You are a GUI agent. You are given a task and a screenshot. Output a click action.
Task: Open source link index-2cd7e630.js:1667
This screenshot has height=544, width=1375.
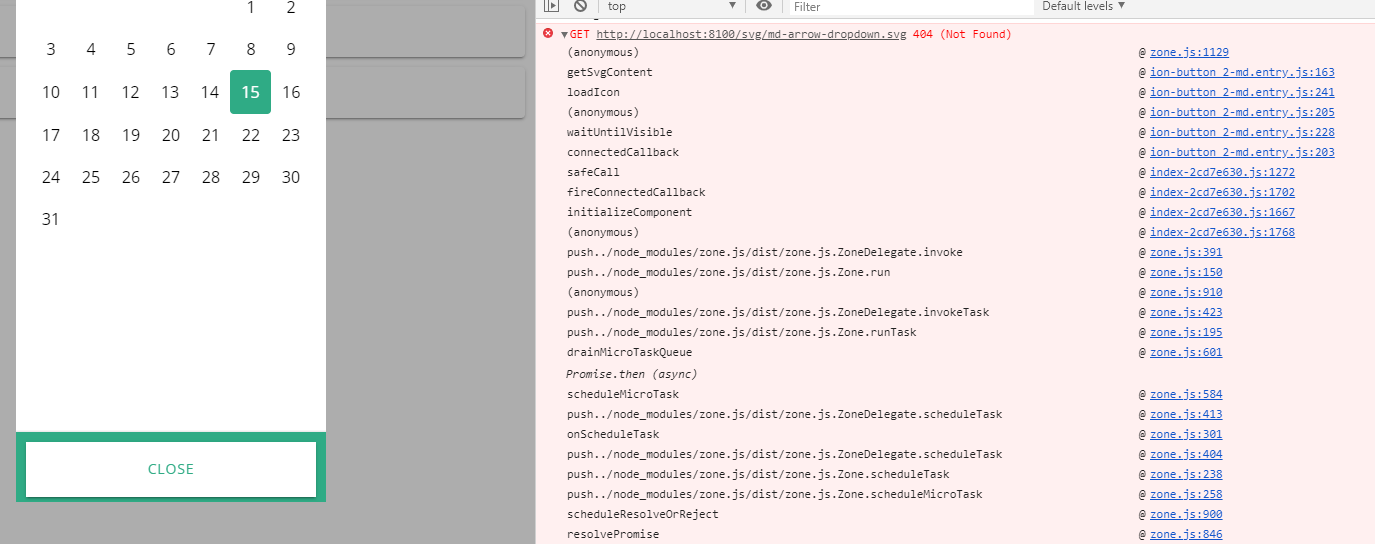[x=1222, y=212]
